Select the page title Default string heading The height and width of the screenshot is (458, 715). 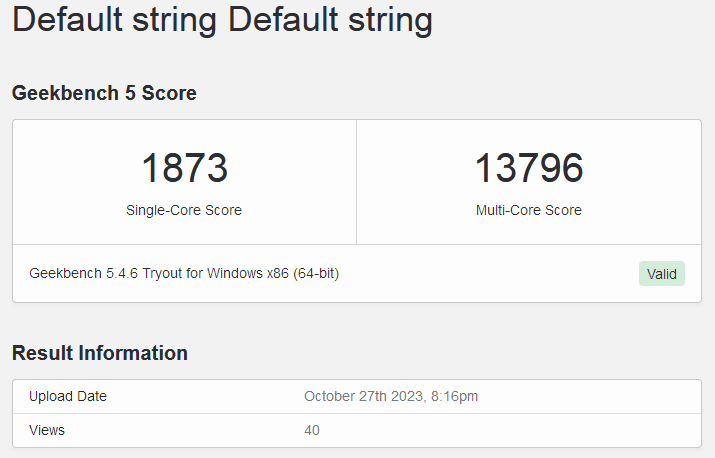tap(222, 20)
